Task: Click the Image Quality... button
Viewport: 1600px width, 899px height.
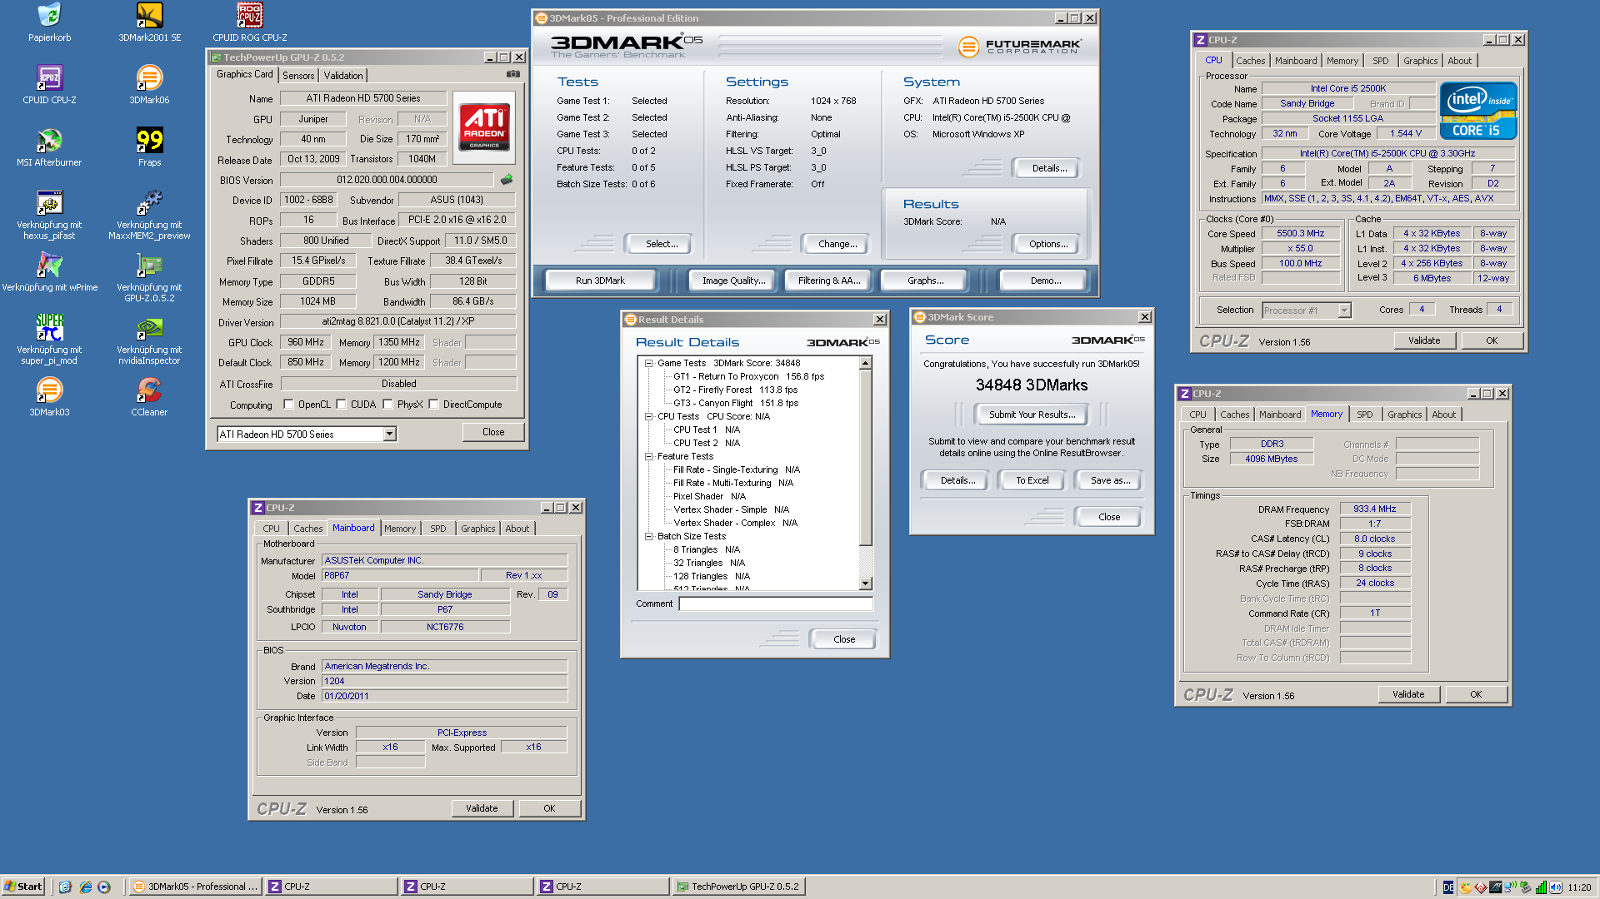Action: click(x=734, y=281)
